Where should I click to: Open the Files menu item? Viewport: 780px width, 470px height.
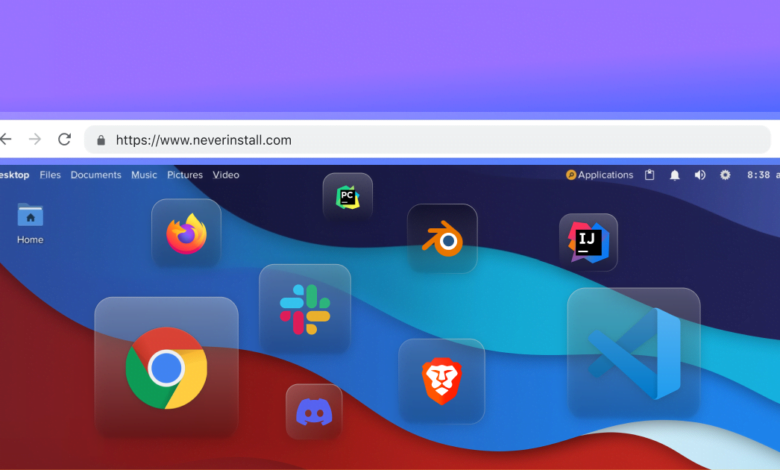(x=50, y=175)
